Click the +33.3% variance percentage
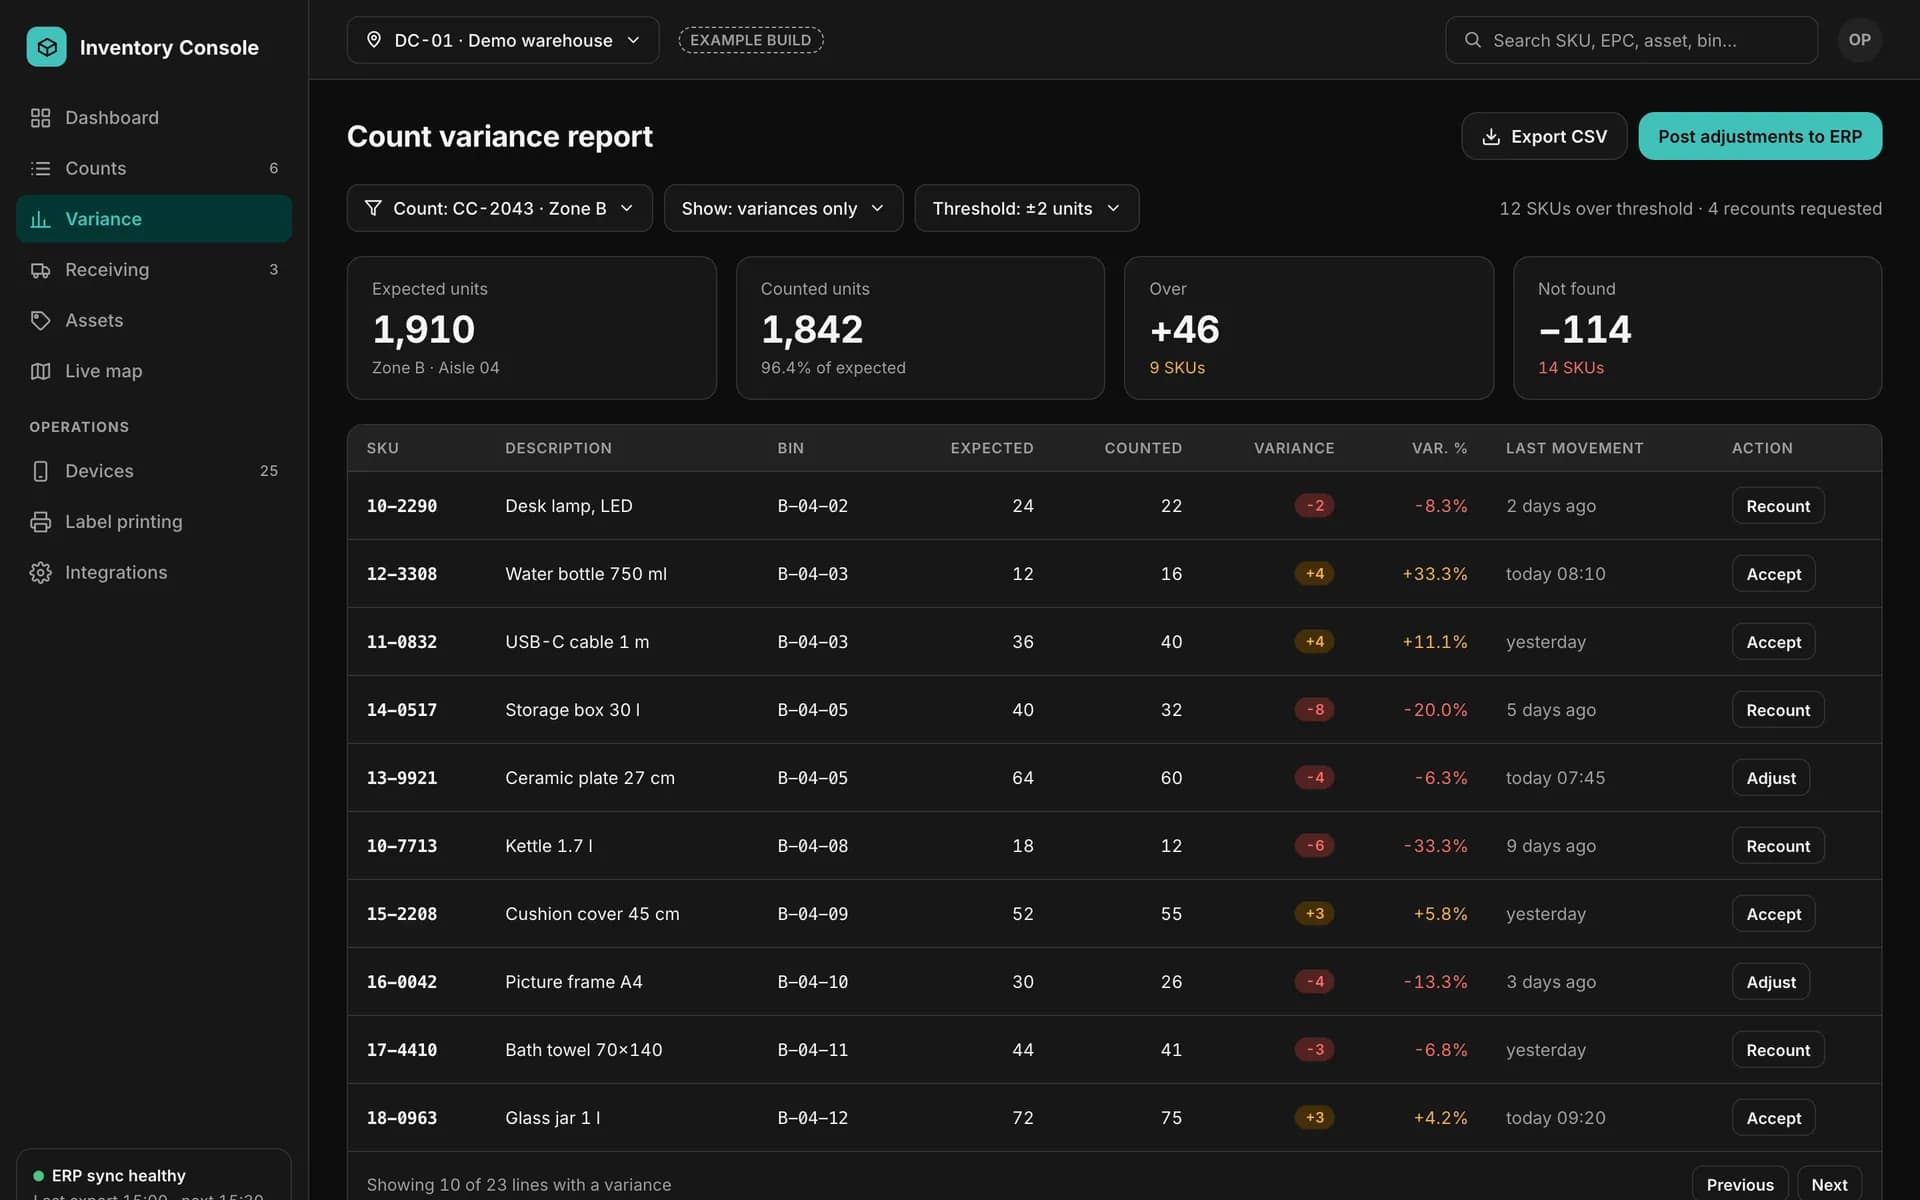 1434,574
